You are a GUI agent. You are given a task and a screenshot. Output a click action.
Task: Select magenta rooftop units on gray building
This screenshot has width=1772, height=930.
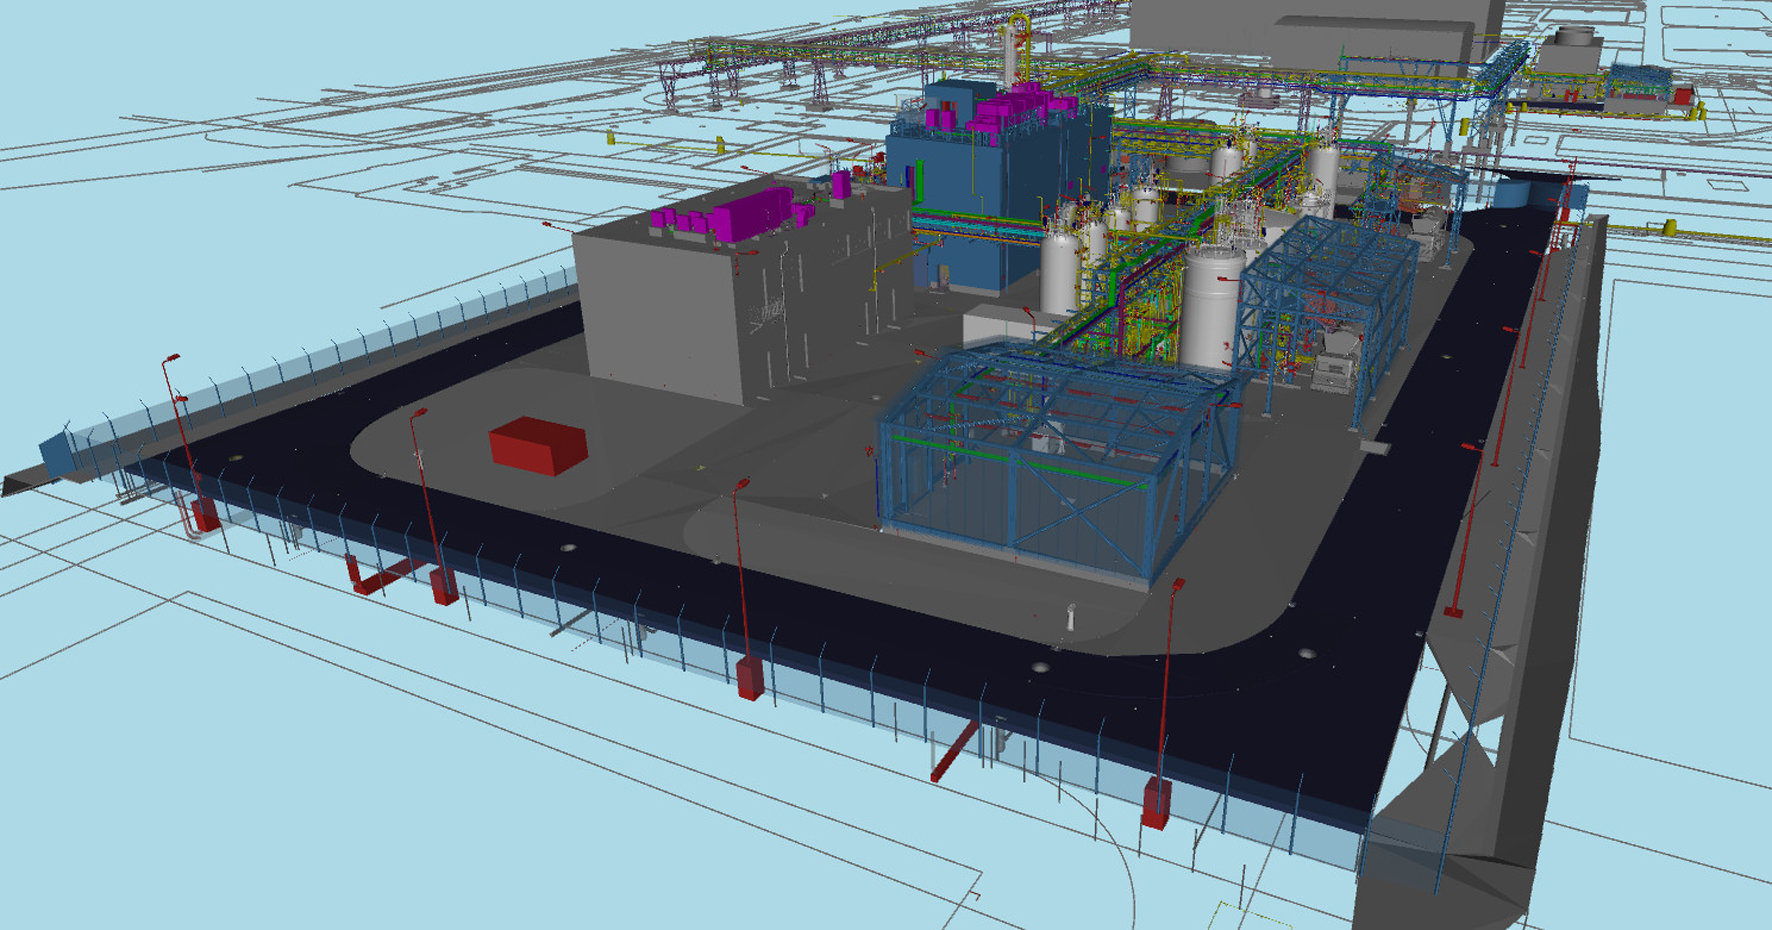(x=735, y=215)
